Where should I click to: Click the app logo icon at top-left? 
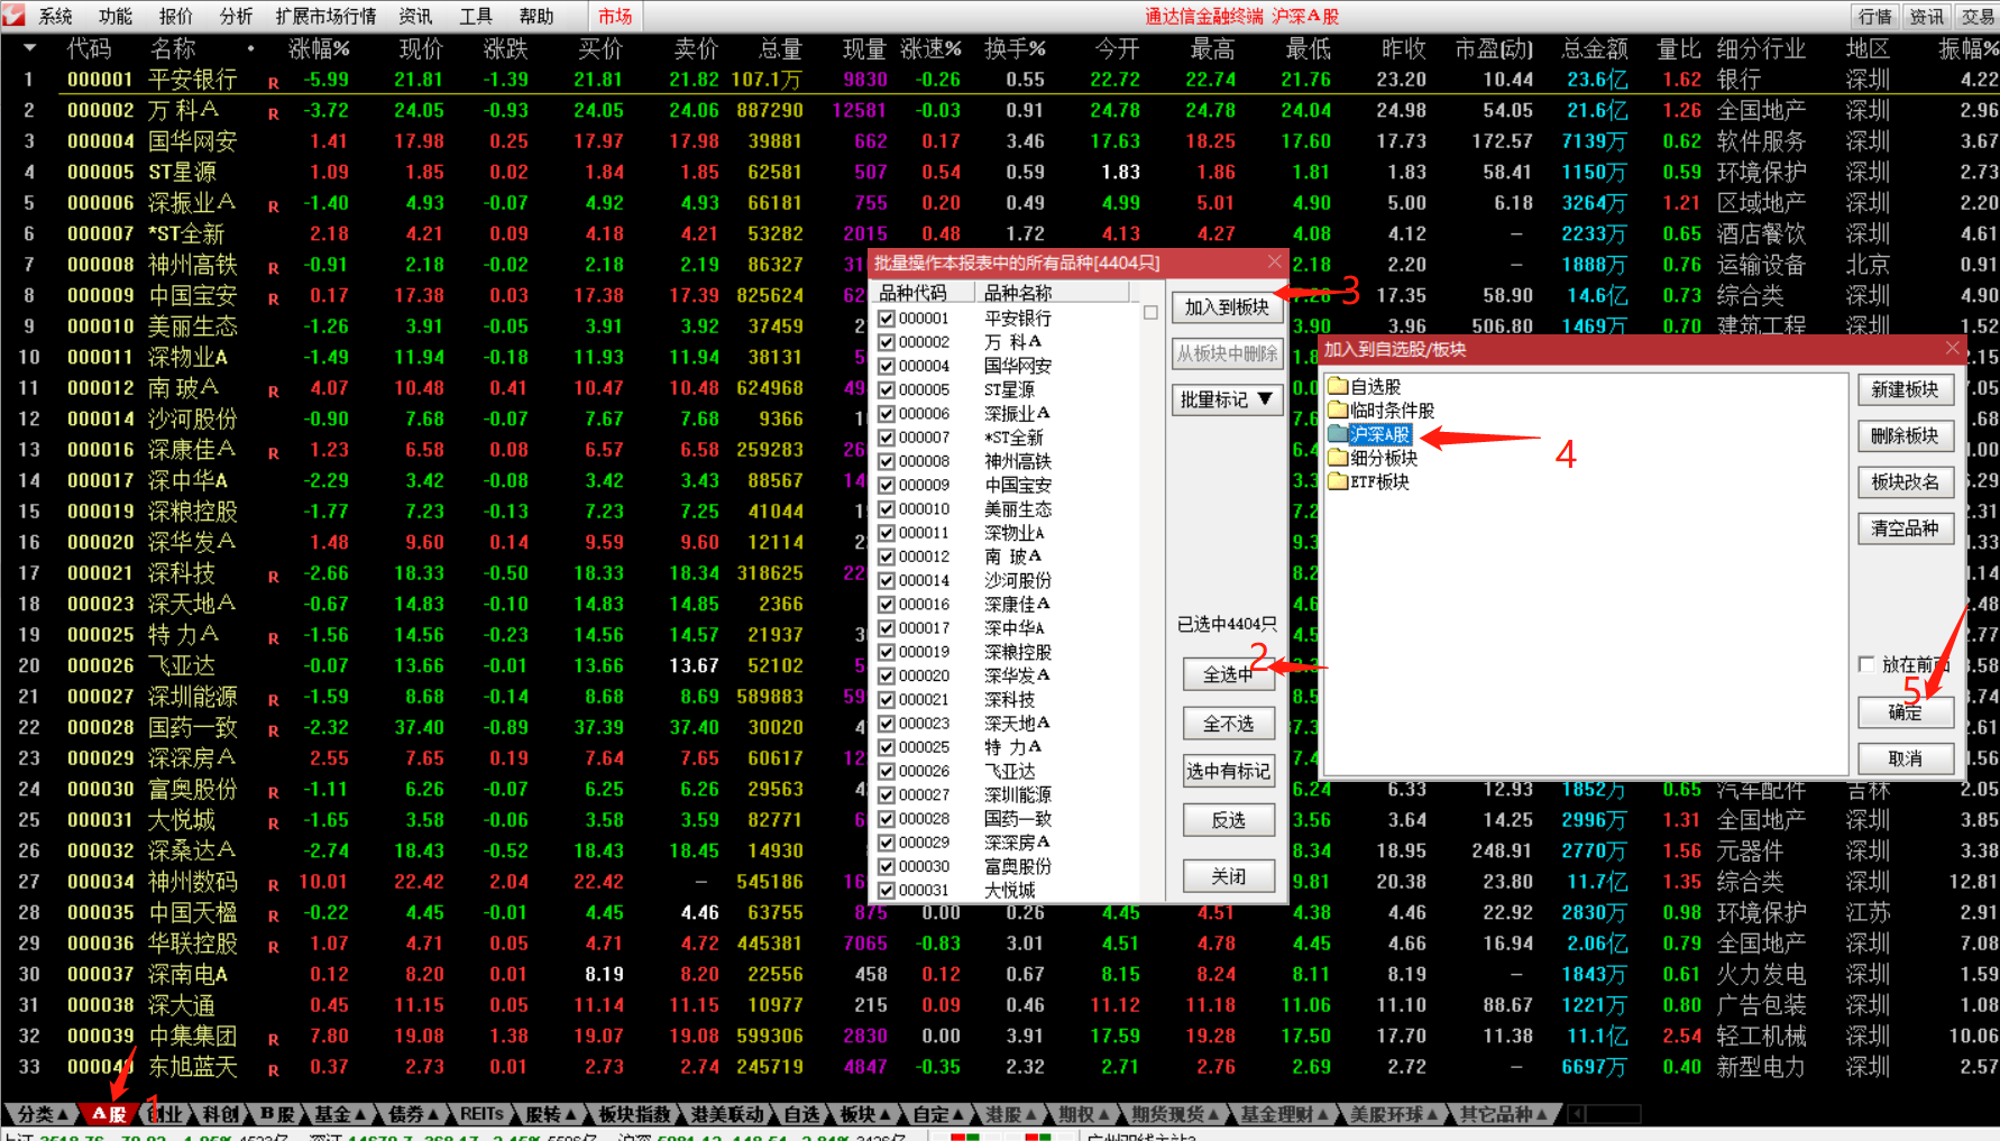[14, 15]
